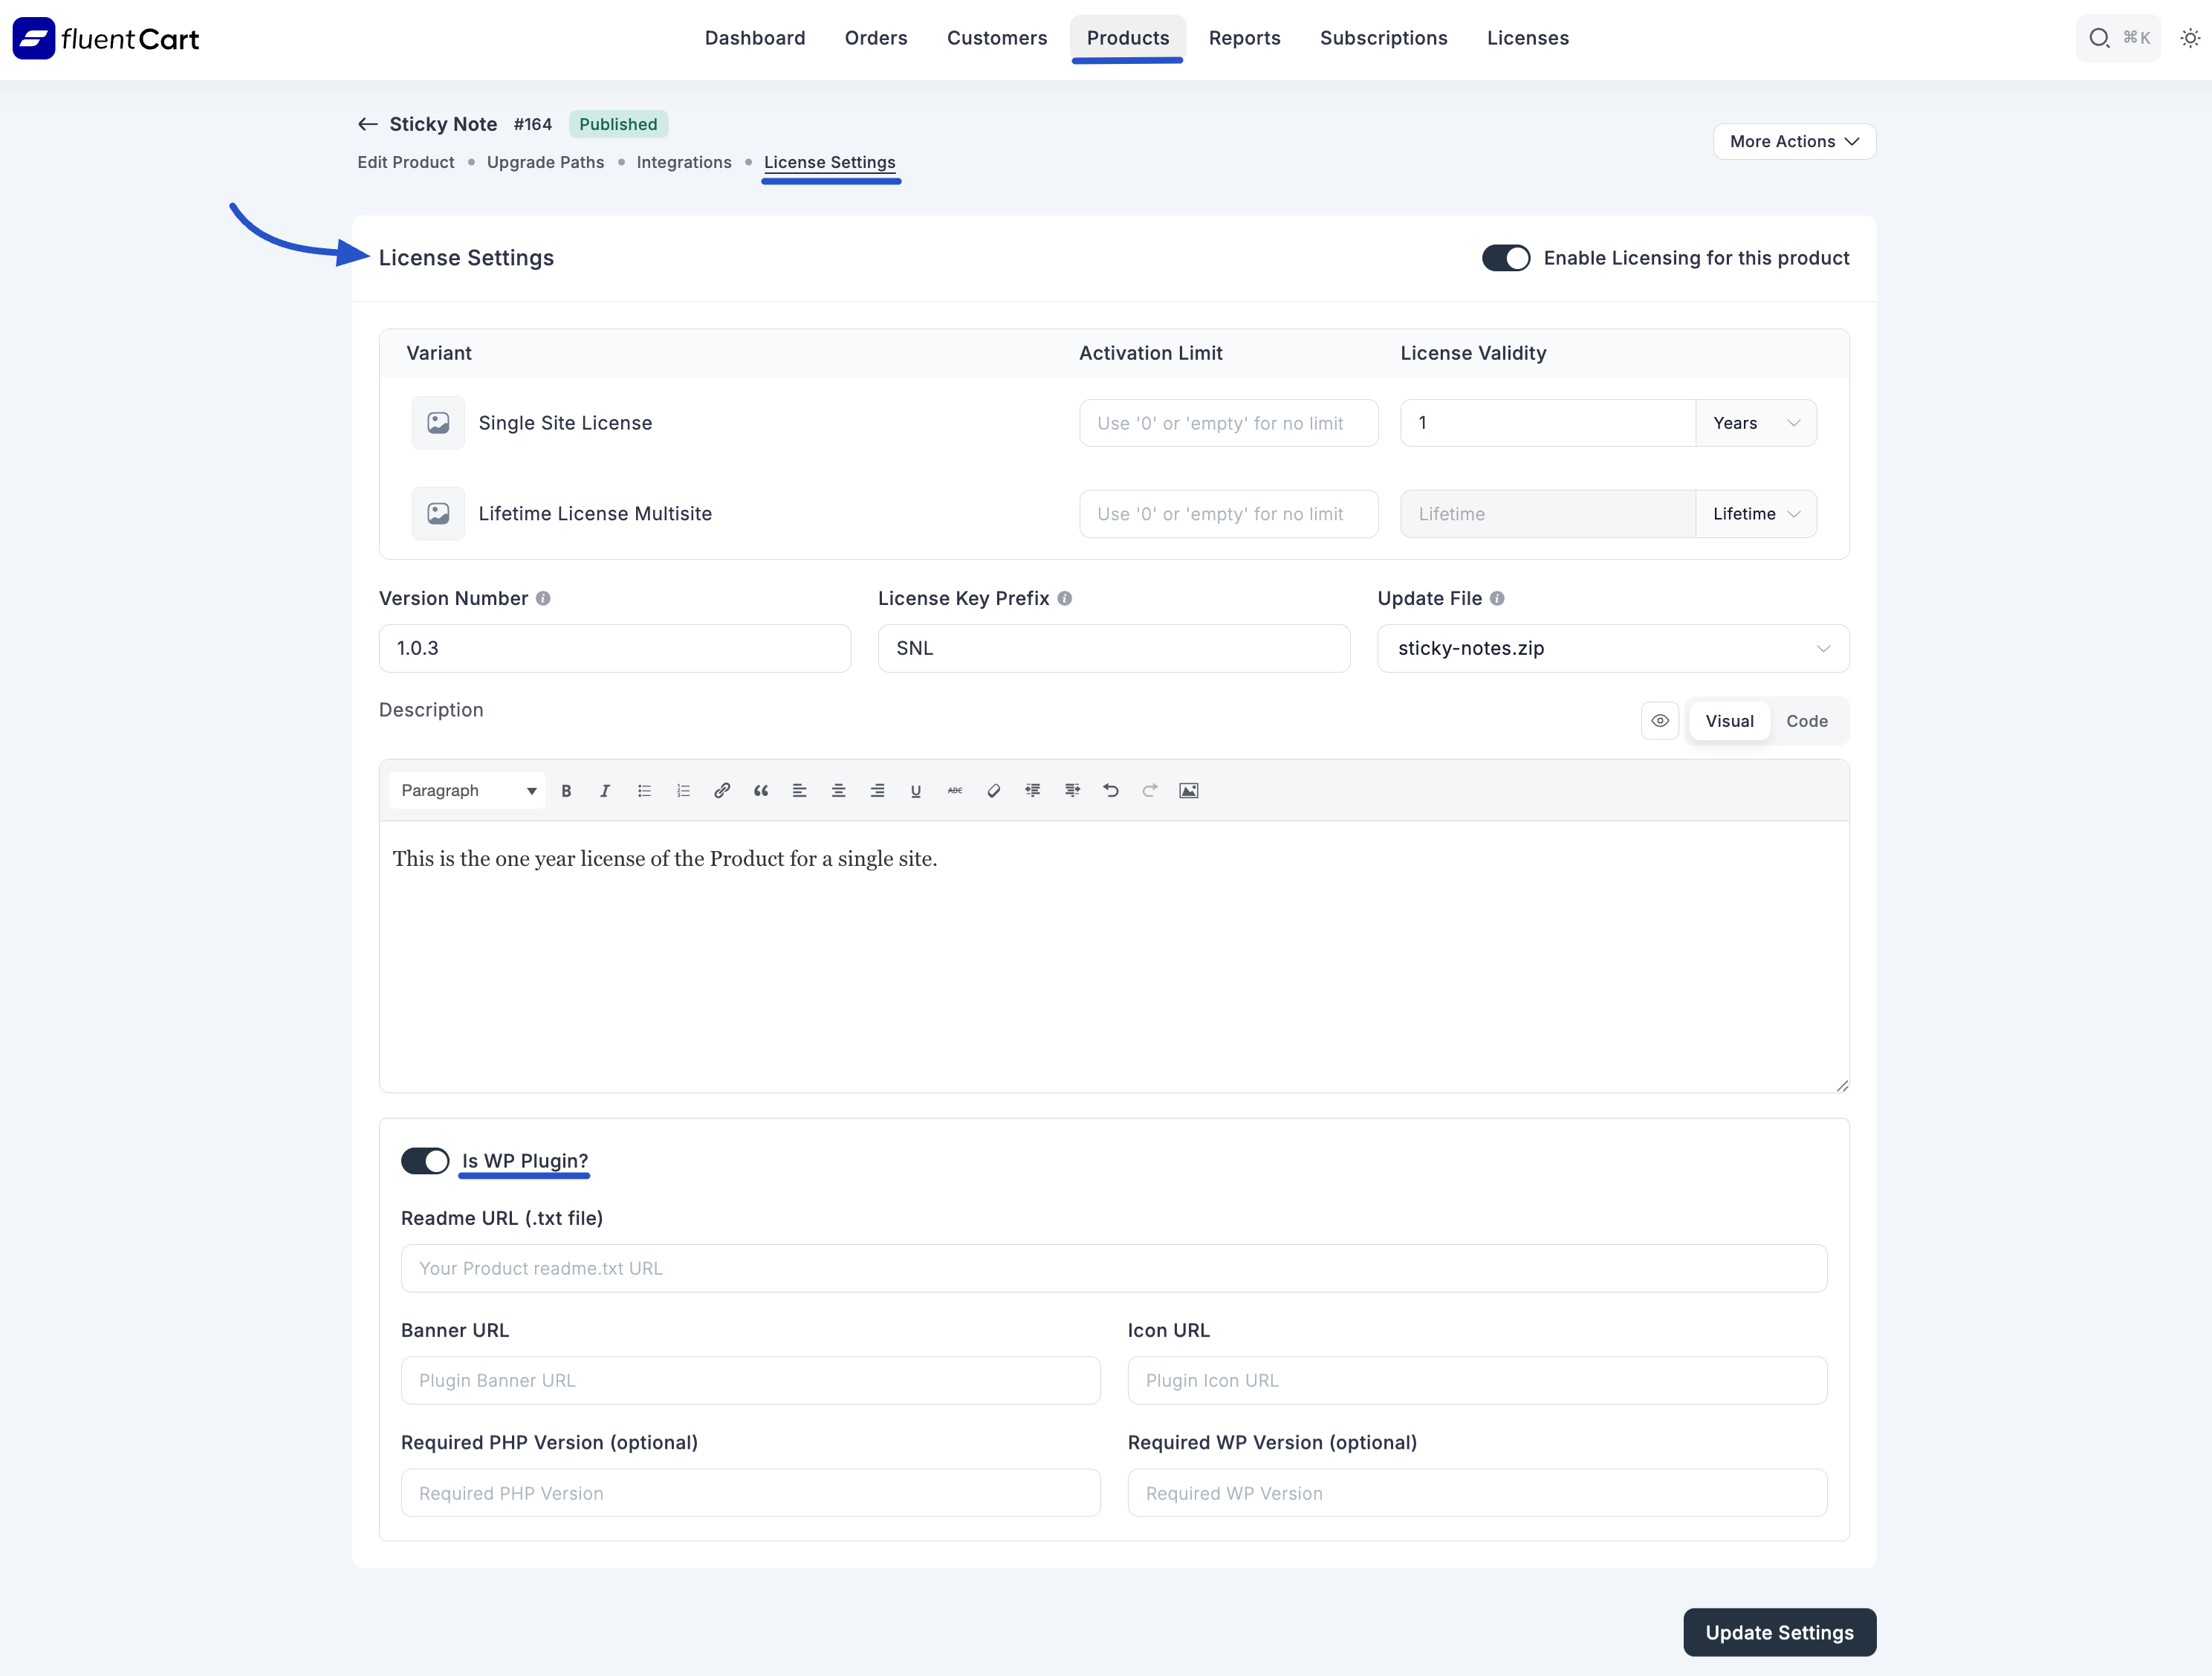Screen dimensions: 2212x1676
Task: Open the search with the magnifier icon
Action: pos(2099,37)
